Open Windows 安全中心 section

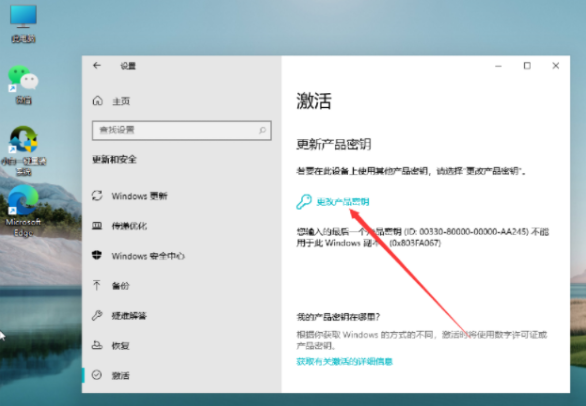pos(148,256)
